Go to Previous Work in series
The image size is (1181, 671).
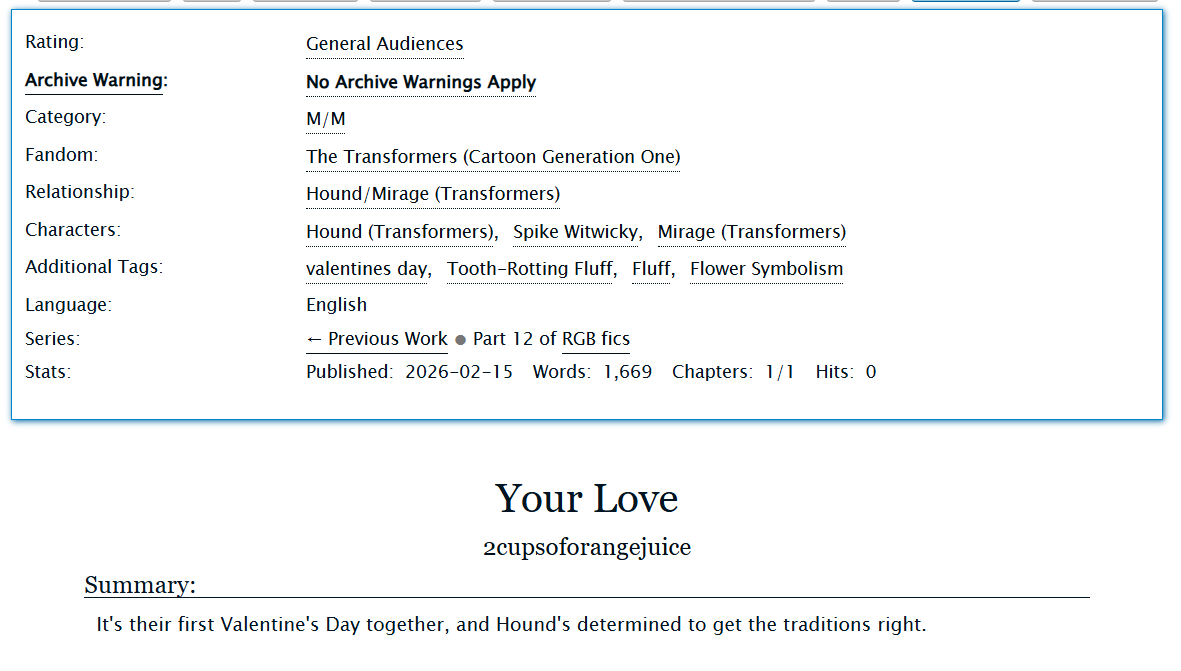point(376,339)
